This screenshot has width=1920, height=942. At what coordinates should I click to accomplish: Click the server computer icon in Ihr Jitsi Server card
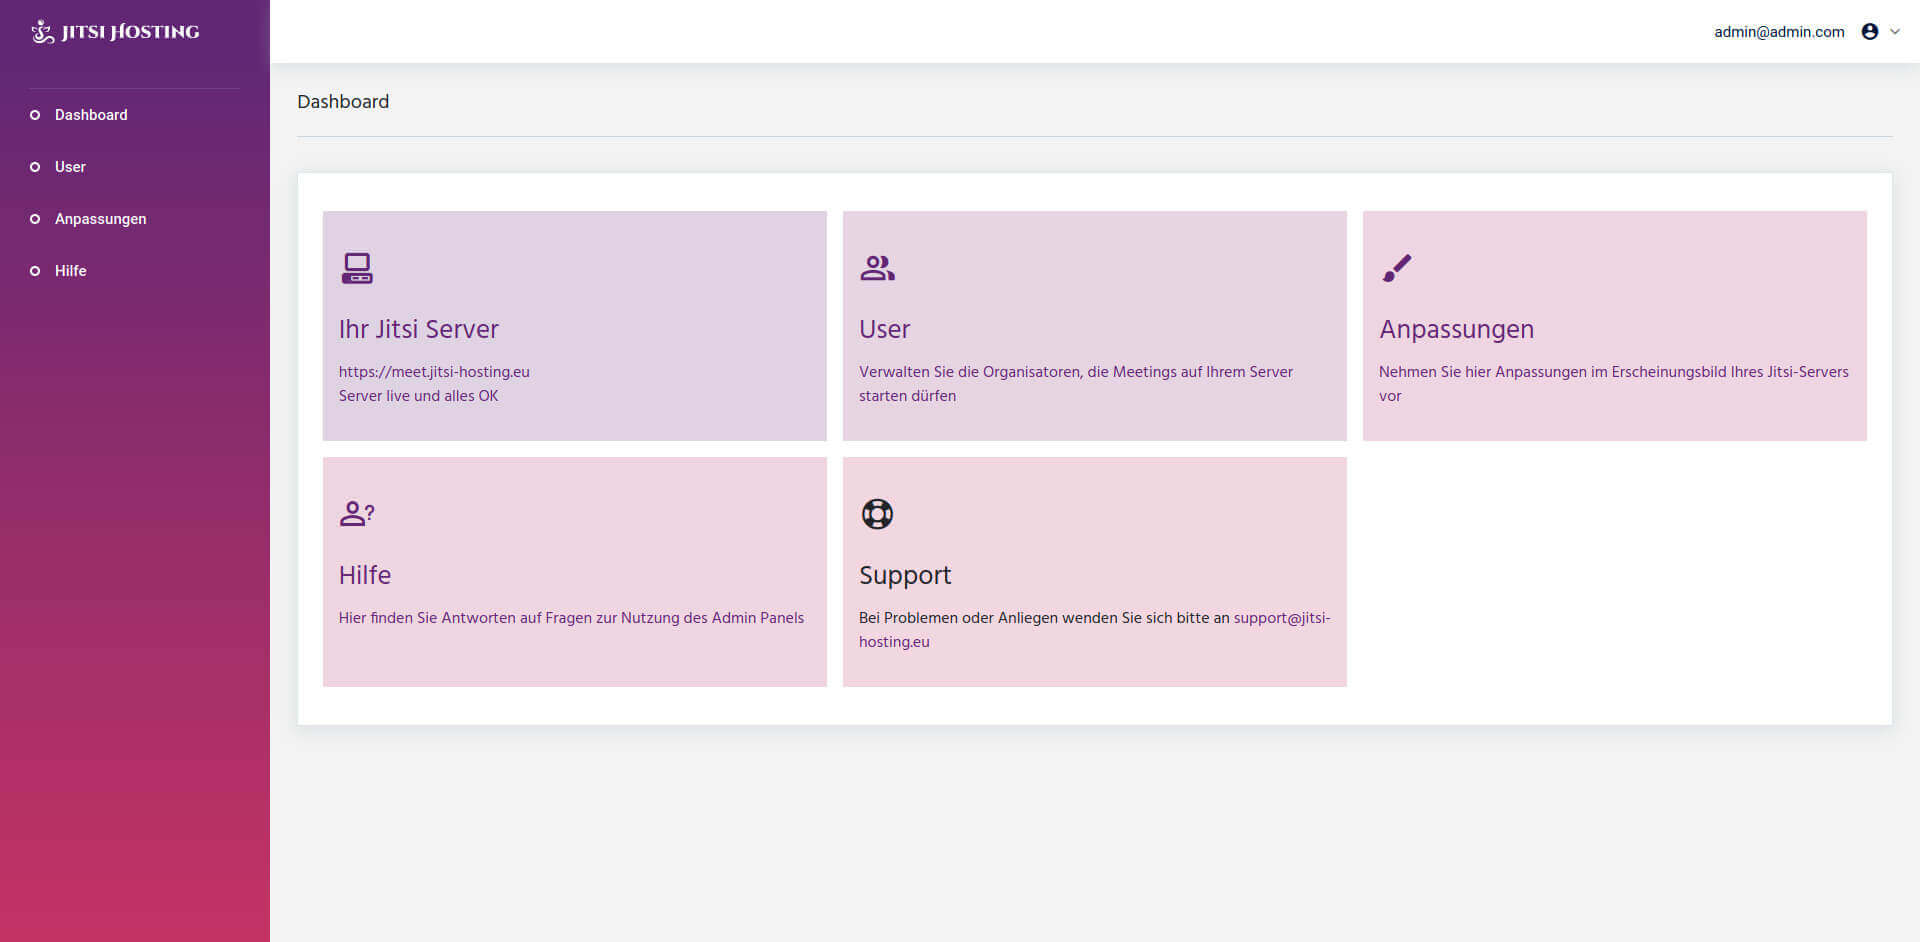(357, 268)
